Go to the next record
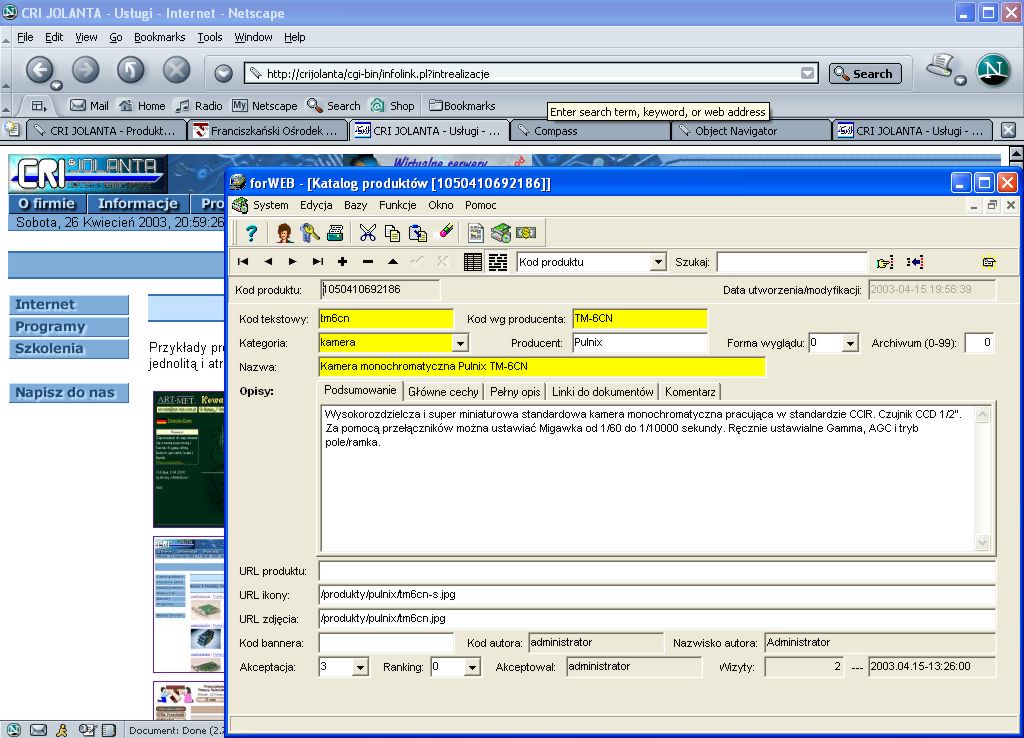Viewport: 1024px width, 738px height. click(x=293, y=262)
